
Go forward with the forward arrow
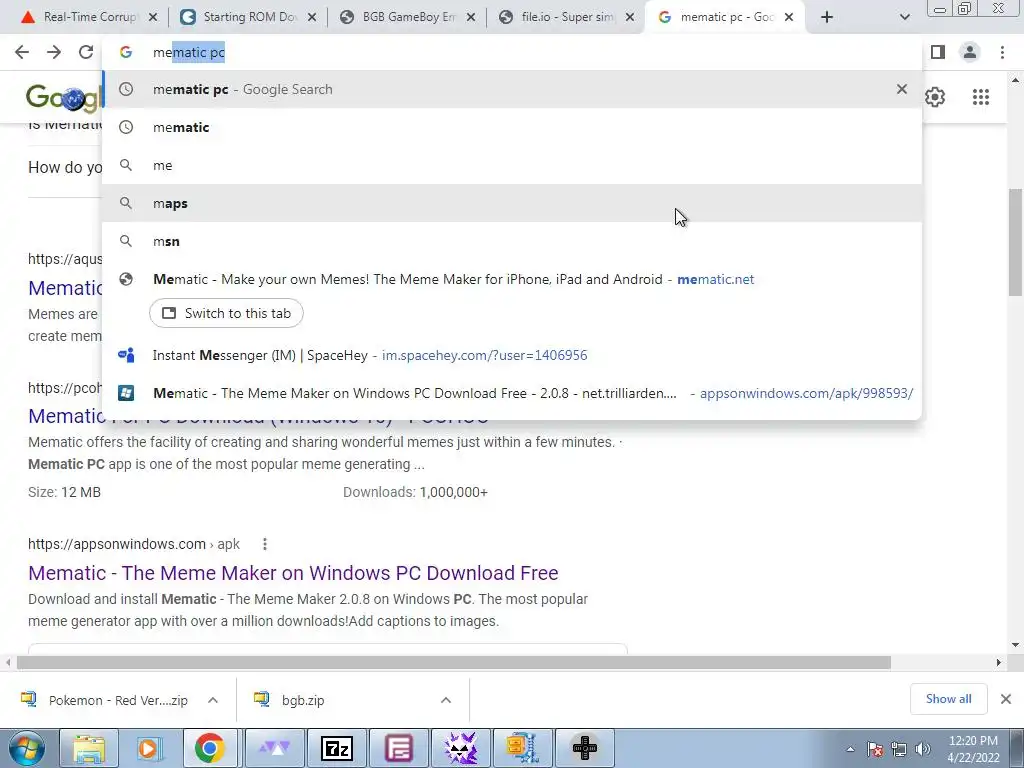click(54, 52)
